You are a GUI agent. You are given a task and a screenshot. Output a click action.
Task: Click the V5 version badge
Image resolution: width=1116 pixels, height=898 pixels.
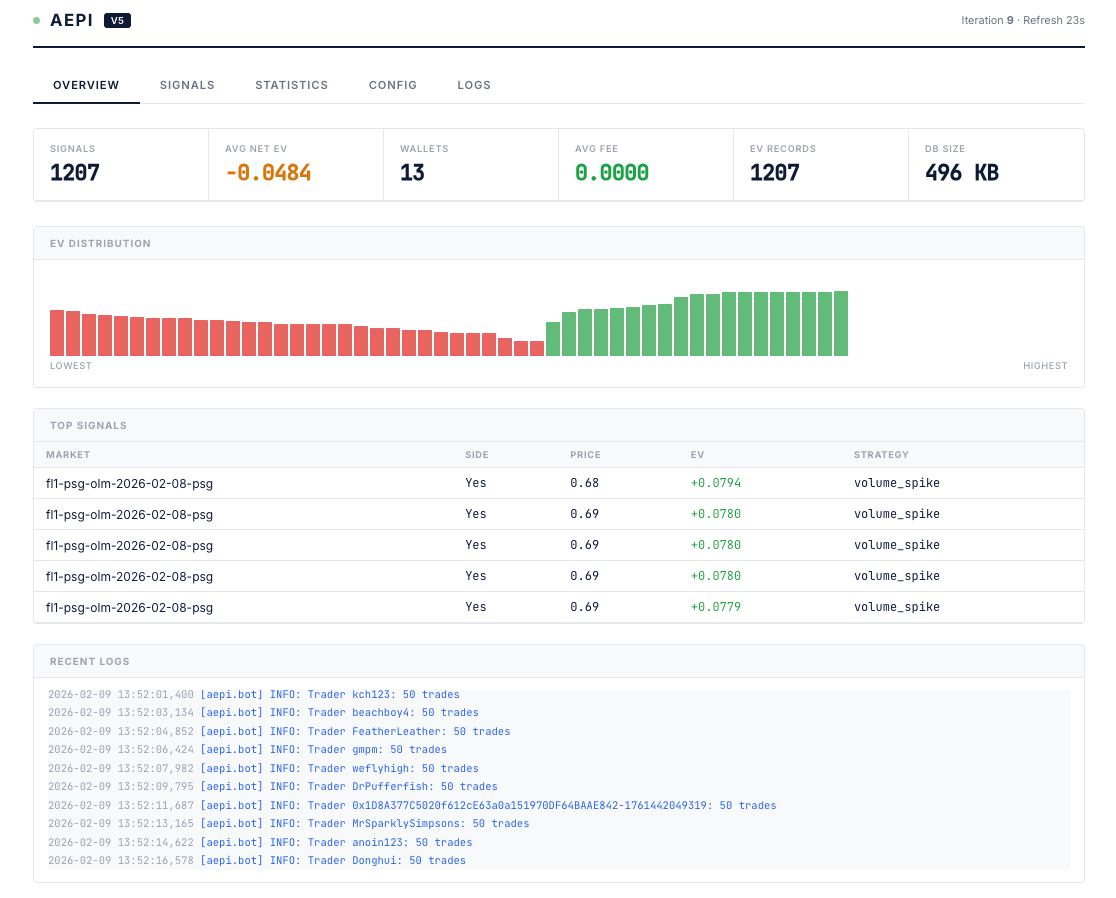click(x=117, y=21)
